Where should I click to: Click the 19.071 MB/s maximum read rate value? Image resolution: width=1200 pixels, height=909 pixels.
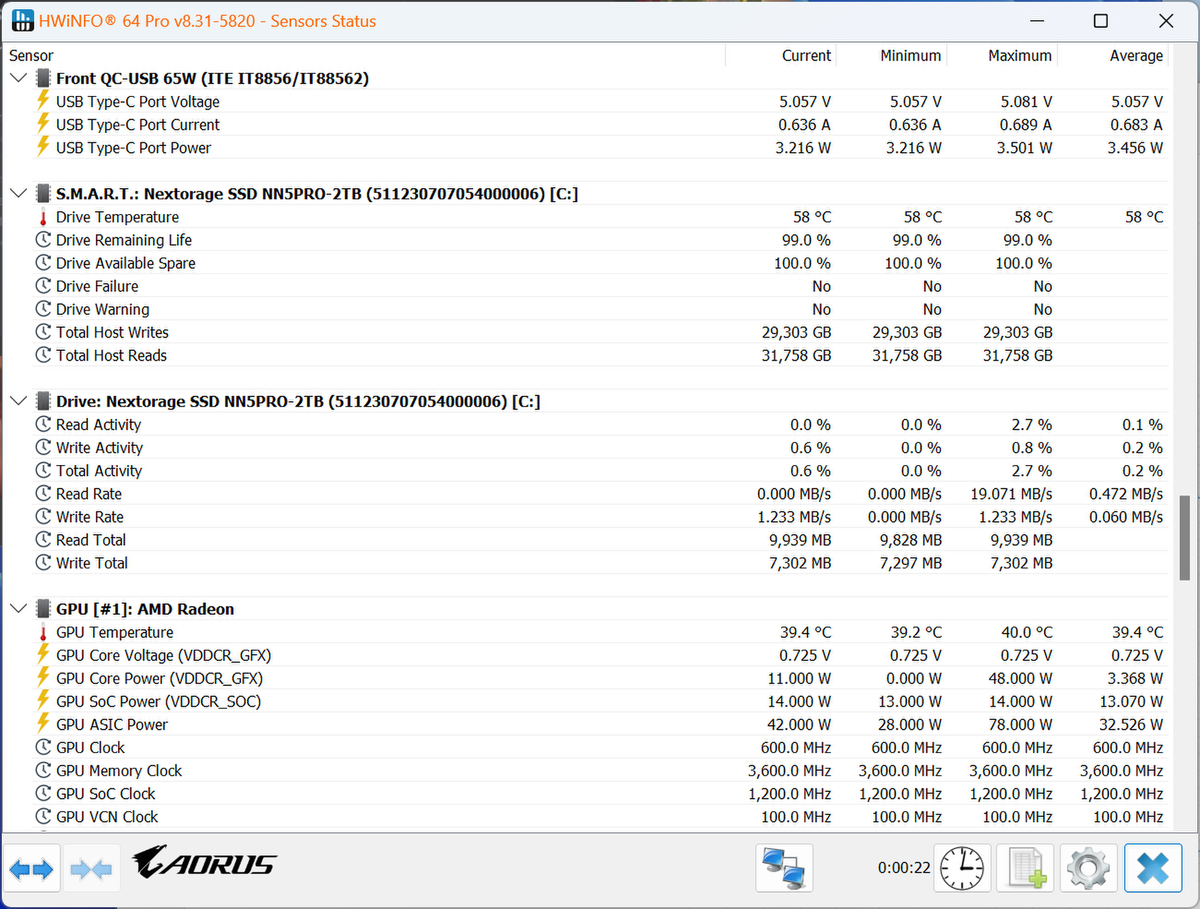point(1010,493)
